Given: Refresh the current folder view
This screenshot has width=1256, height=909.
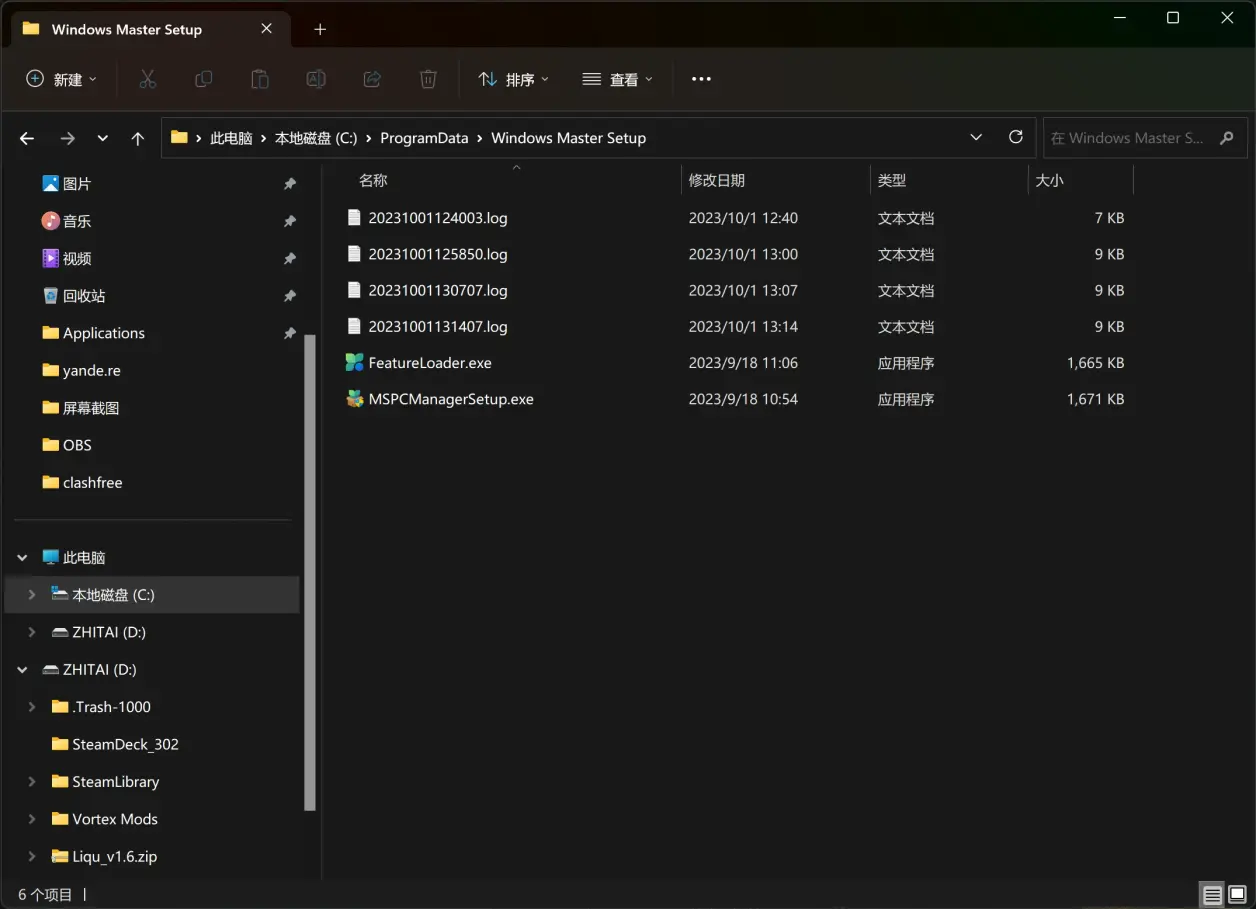Looking at the screenshot, I should [x=1016, y=137].
